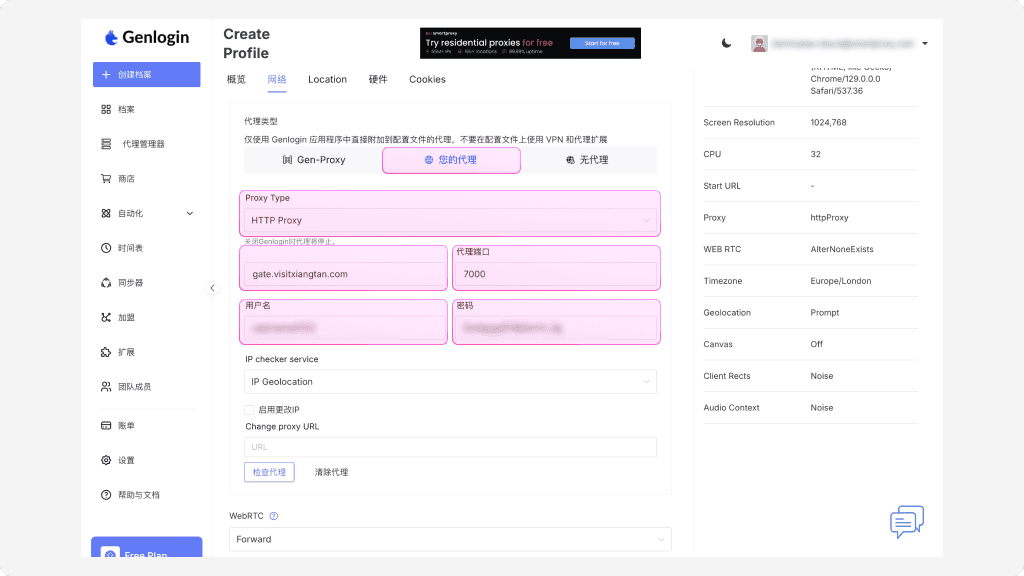Image resolution: width=1024 pixels, height=576 pixels.
Task: Enable the 启用更改IP checkbox
Action: [x=249, y=410]
